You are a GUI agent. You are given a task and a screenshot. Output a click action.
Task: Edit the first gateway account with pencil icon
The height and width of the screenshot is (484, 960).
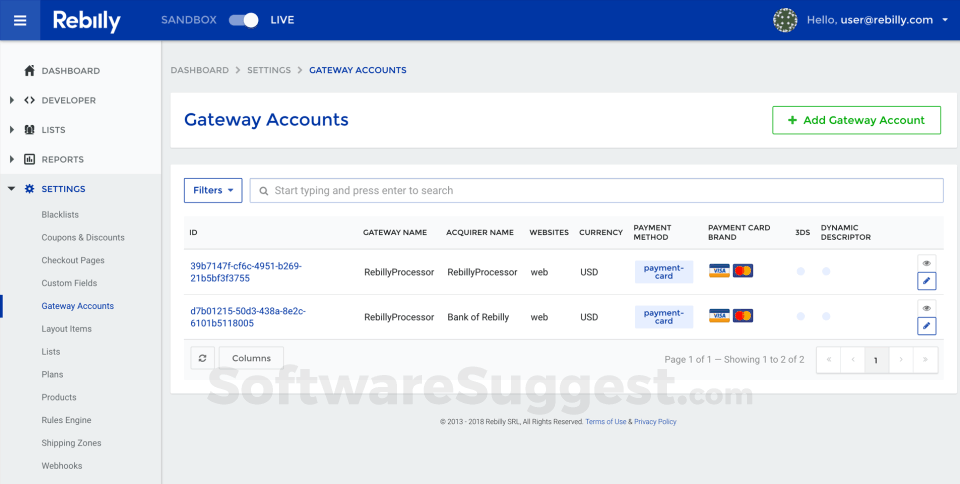tap(926, 281)
